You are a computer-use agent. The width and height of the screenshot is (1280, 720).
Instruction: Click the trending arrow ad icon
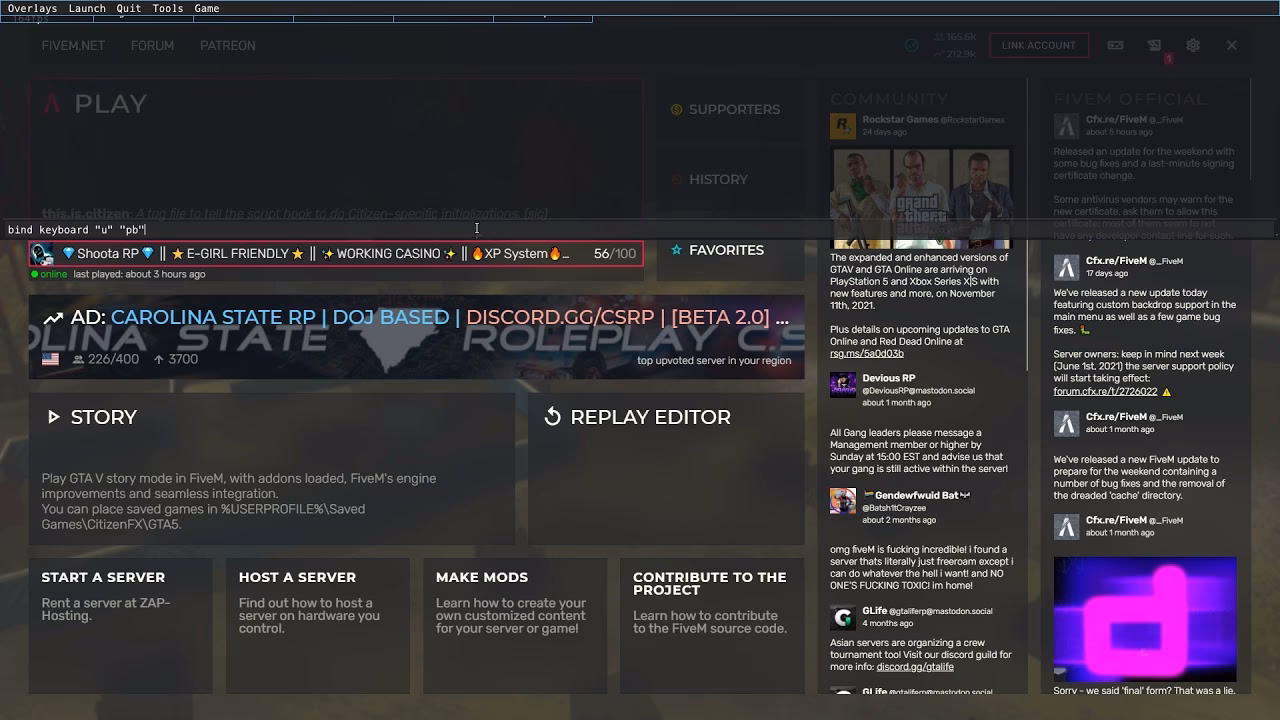tap(53, 318)
